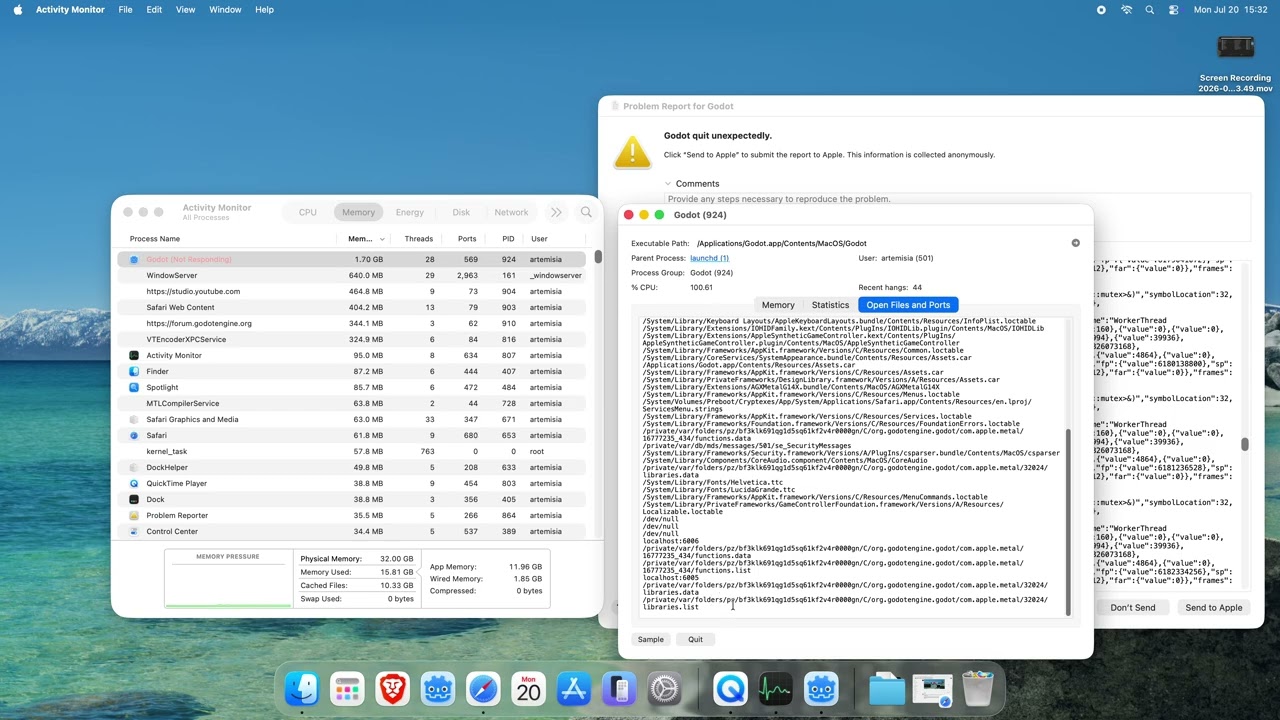Open the File menu

pos(125,10)
